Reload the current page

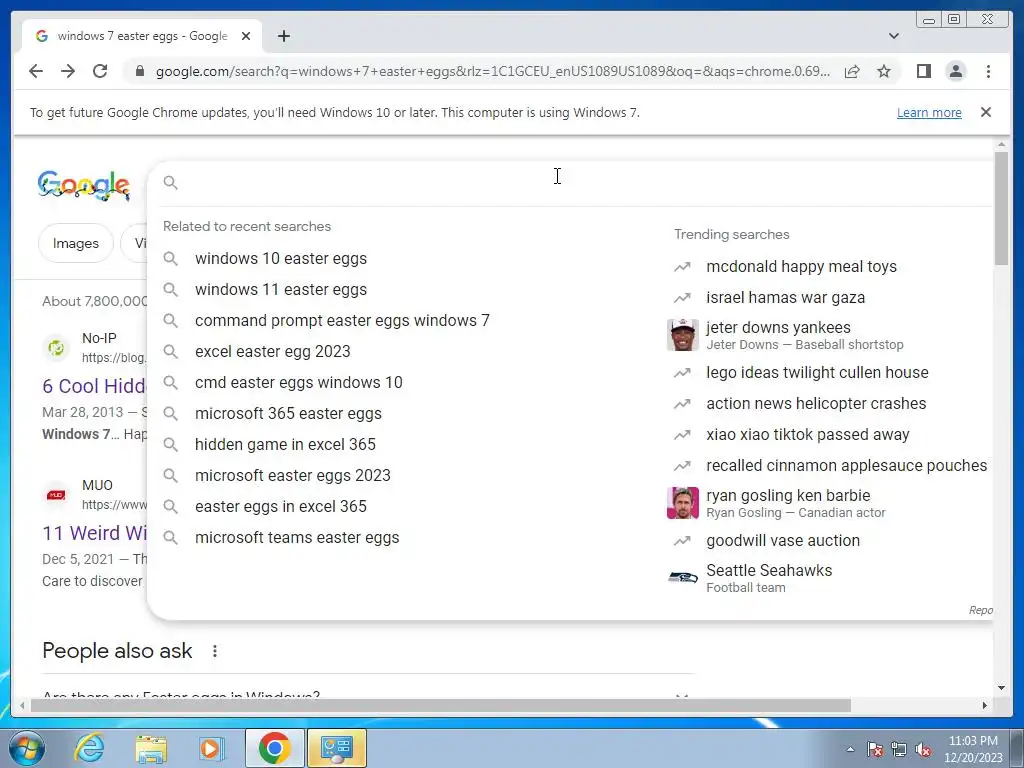[100, 71]
